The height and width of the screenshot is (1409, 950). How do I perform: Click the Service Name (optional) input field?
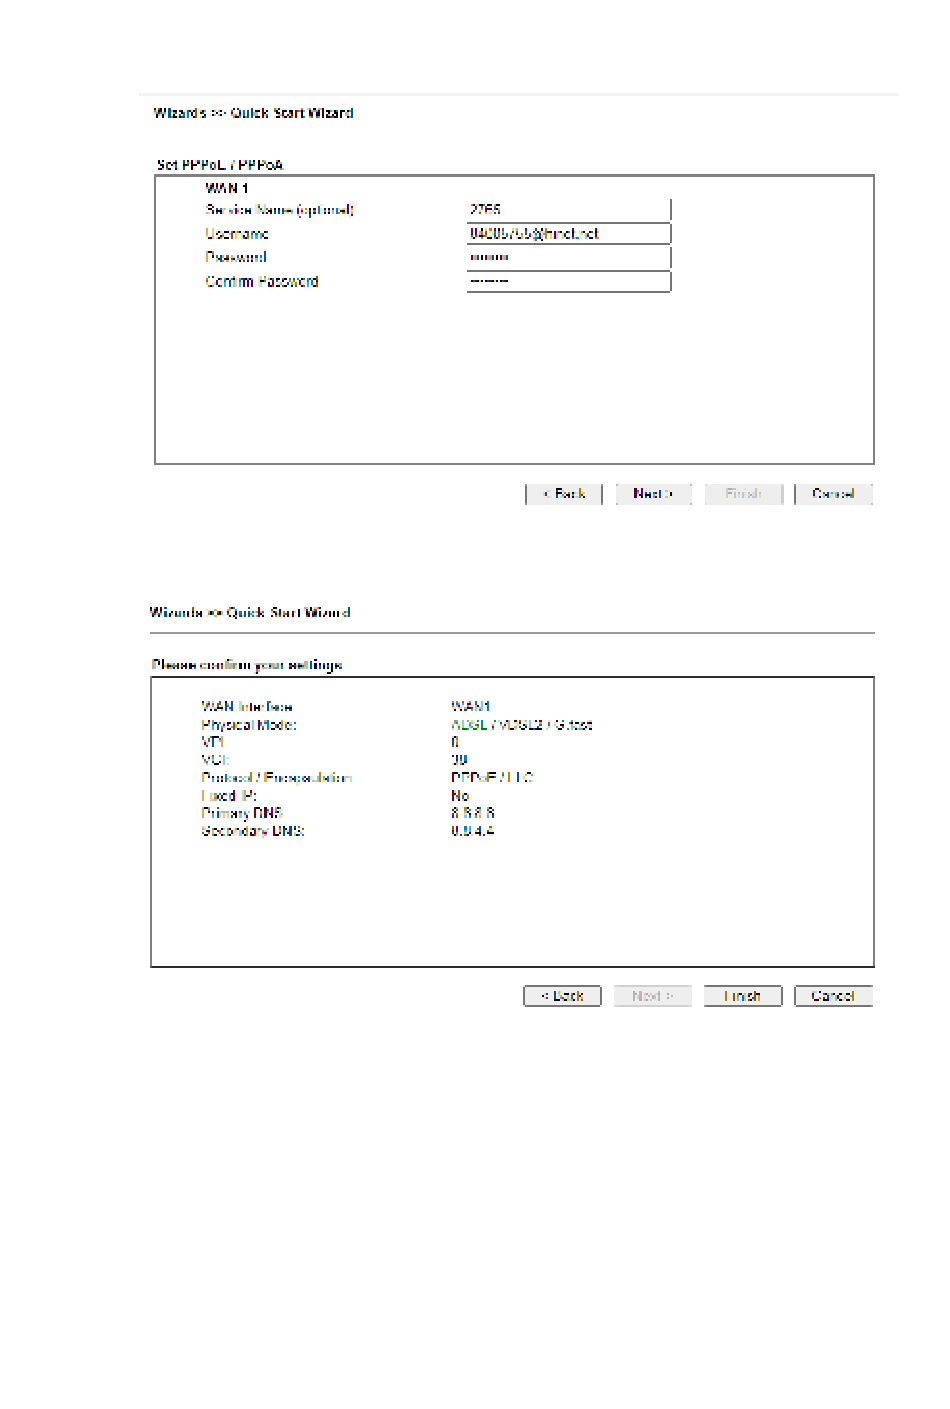(568, 210)
